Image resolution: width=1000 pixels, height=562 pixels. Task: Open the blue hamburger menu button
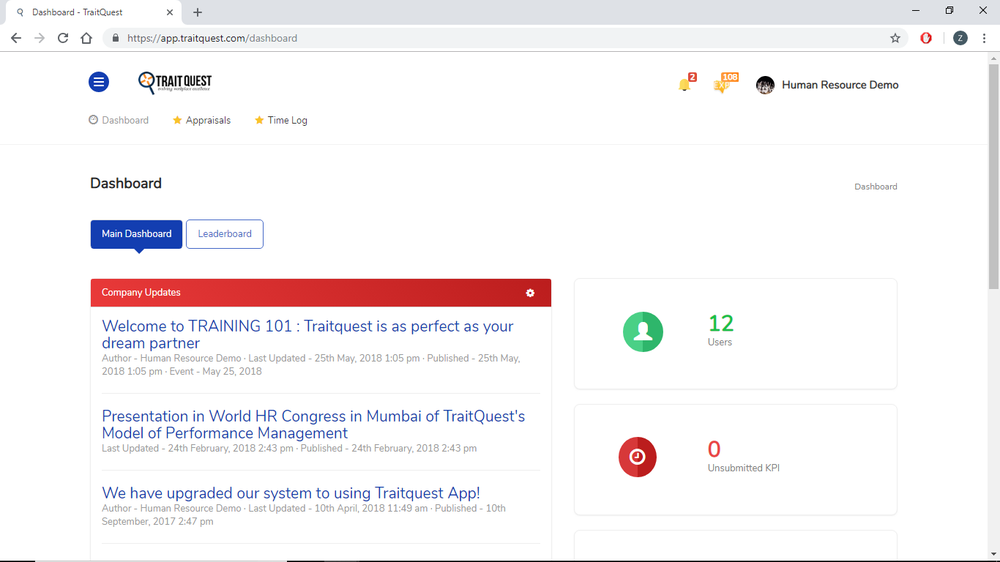[99, 82]
